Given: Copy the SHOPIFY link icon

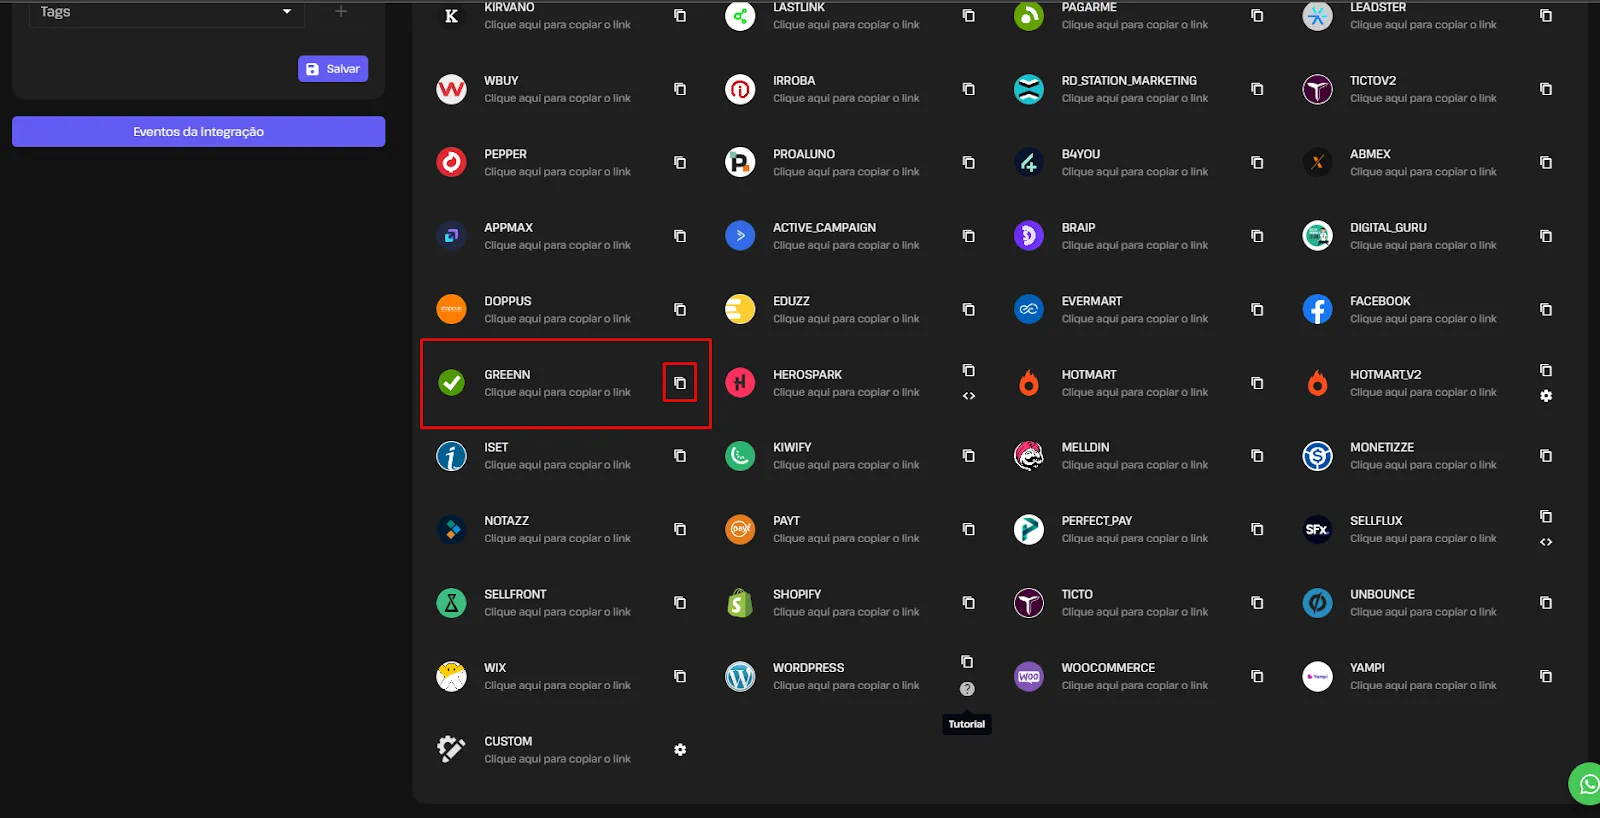Looking at the screenshot, I should coord(968,603).
